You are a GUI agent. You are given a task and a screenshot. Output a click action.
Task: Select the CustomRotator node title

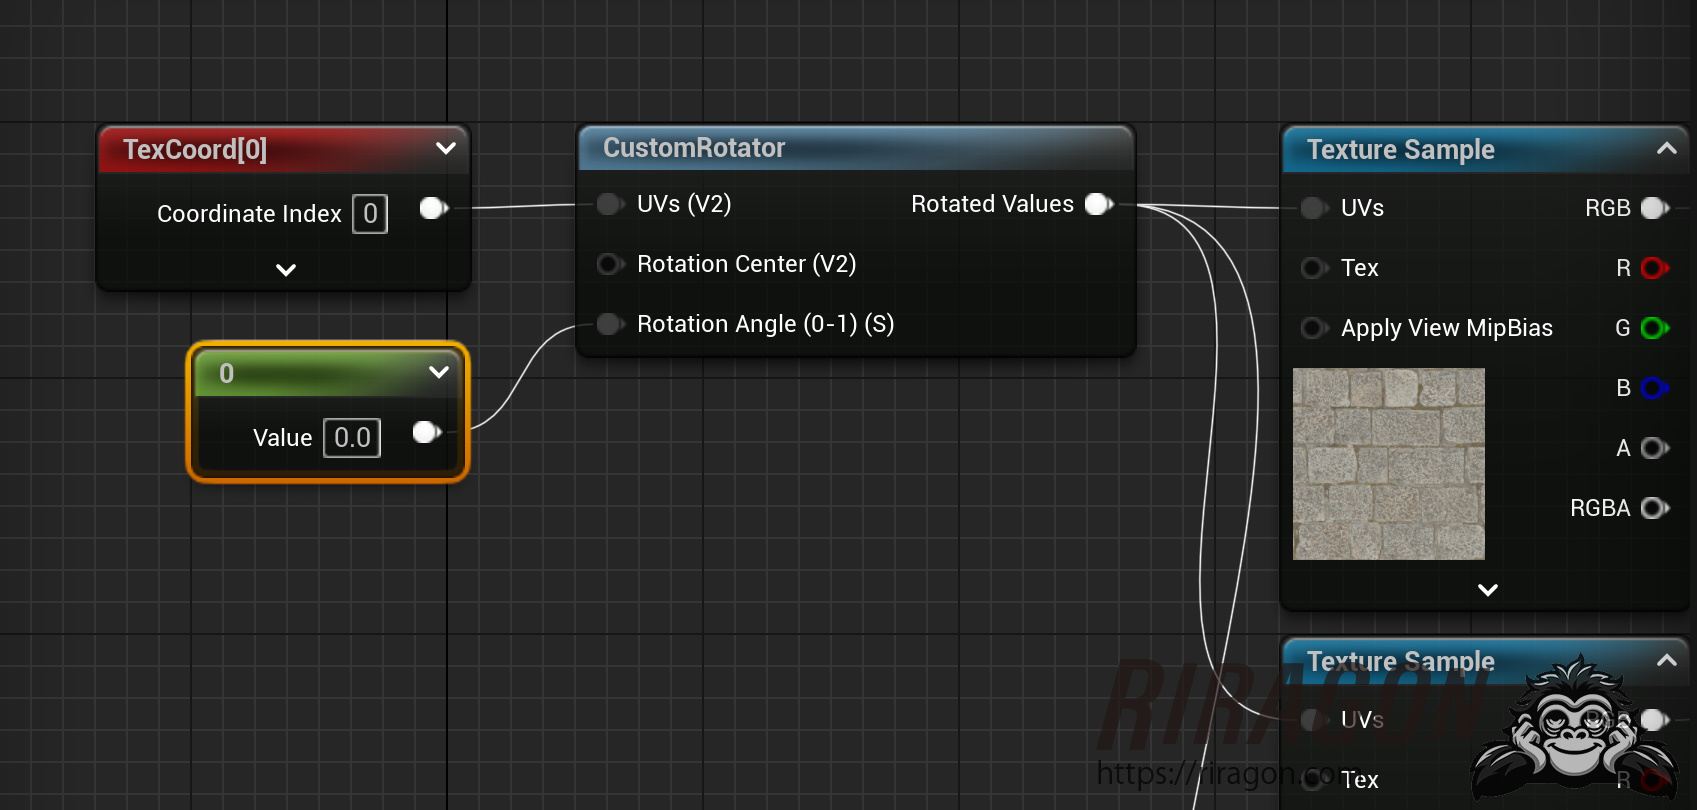tap(694, 148)
